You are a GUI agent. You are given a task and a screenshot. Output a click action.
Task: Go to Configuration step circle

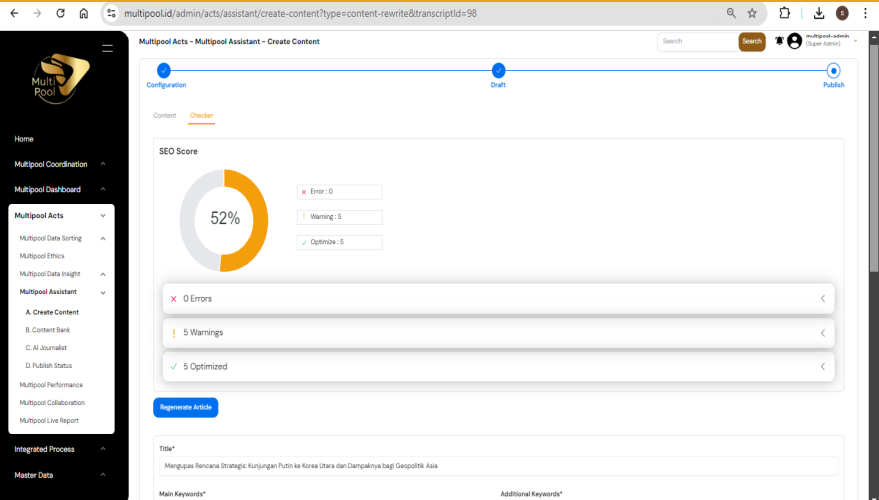pos(164,71)
